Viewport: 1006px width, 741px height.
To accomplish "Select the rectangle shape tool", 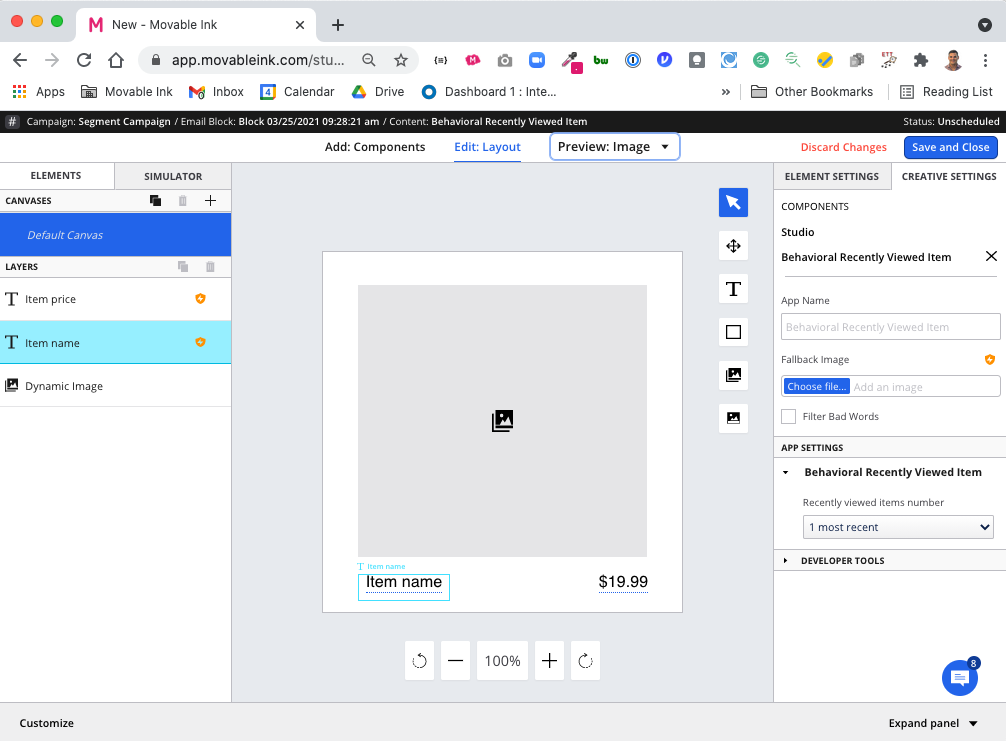I will [733, 332].
